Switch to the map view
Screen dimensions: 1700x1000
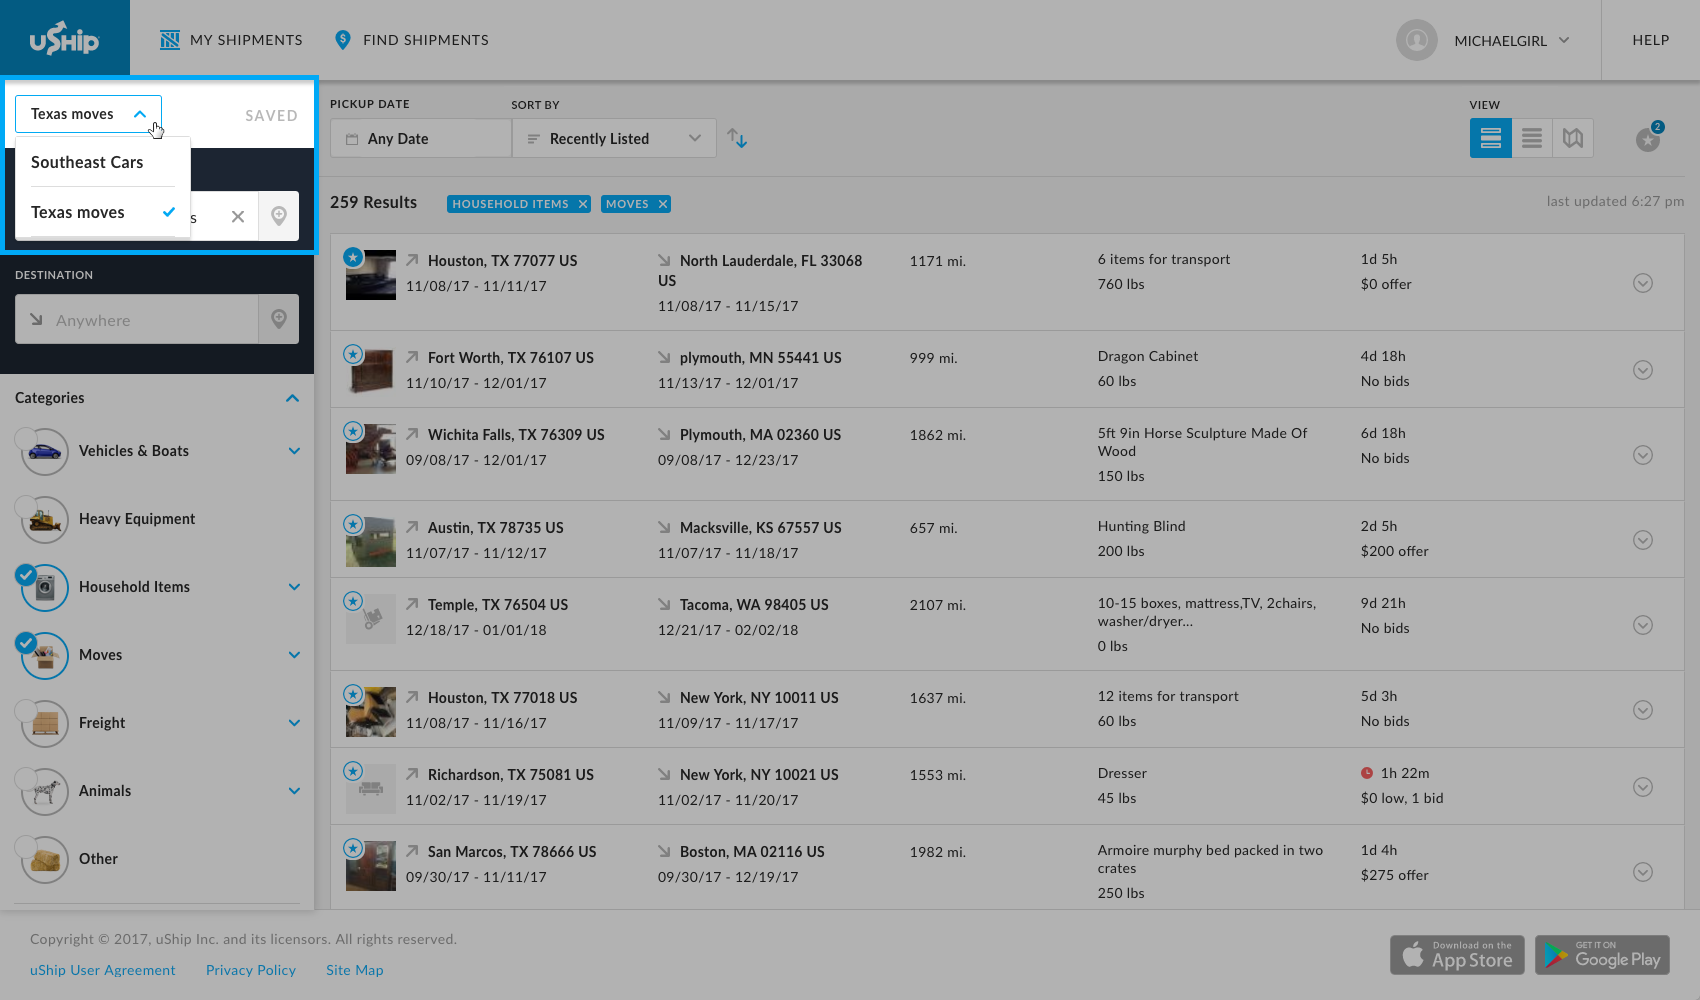(1572, 138)
